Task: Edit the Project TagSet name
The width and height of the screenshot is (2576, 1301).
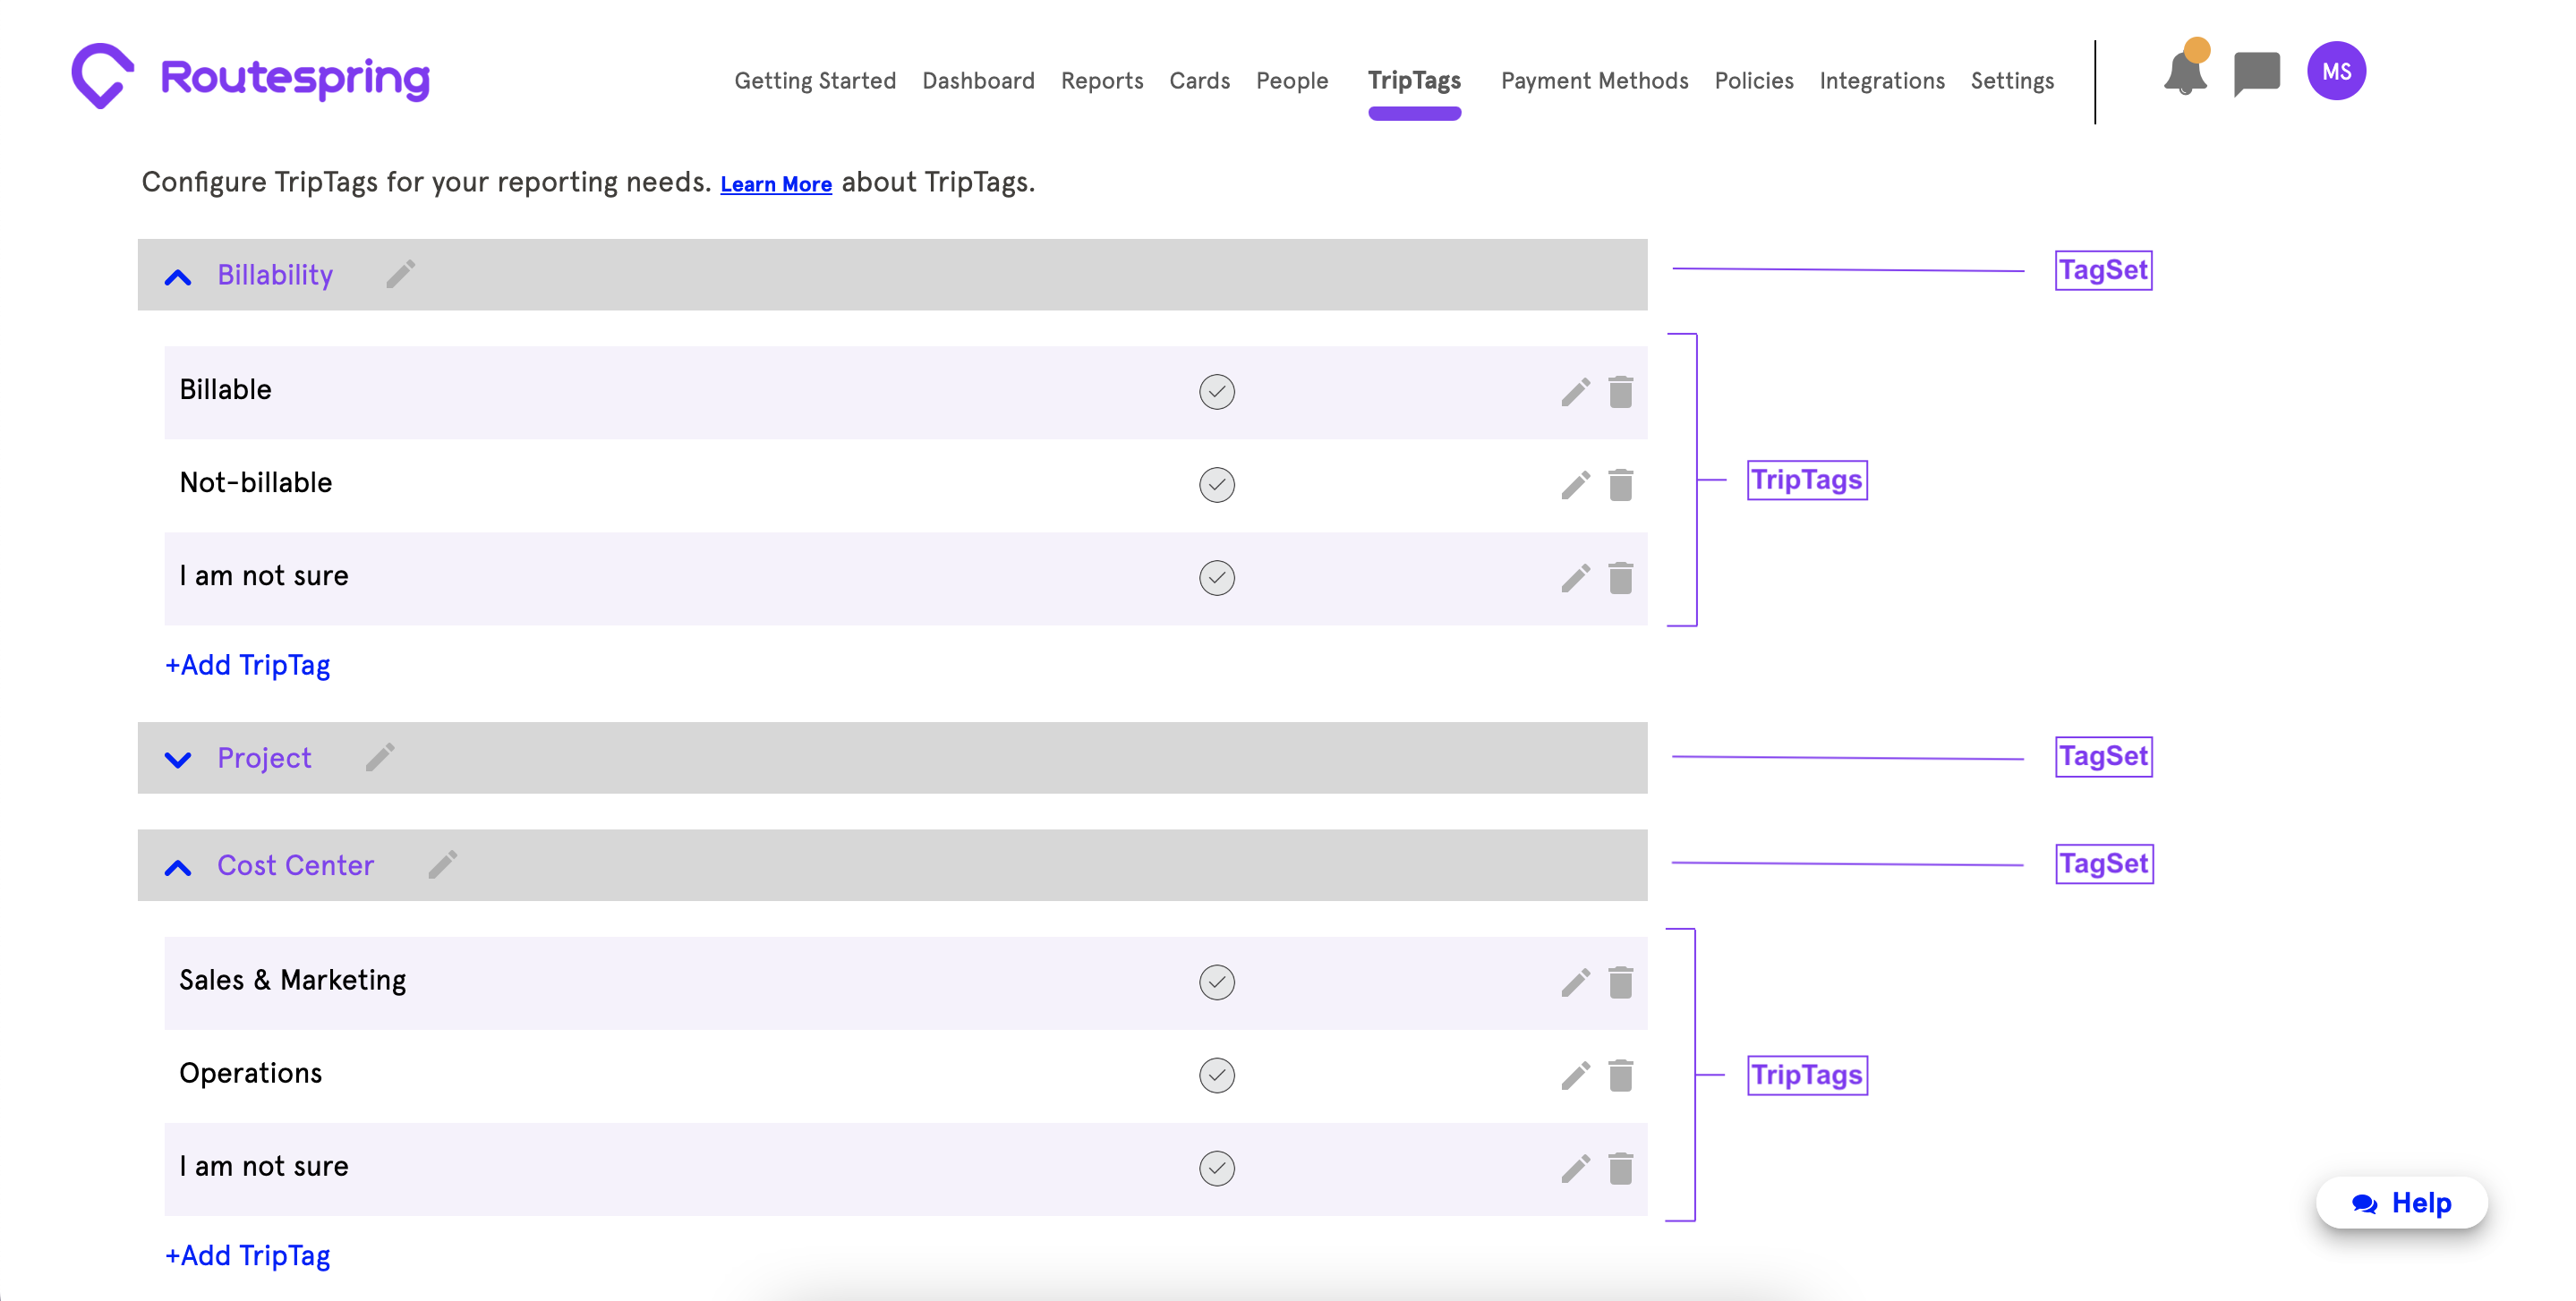Action: pyautogui.click(x=380, y=756)
